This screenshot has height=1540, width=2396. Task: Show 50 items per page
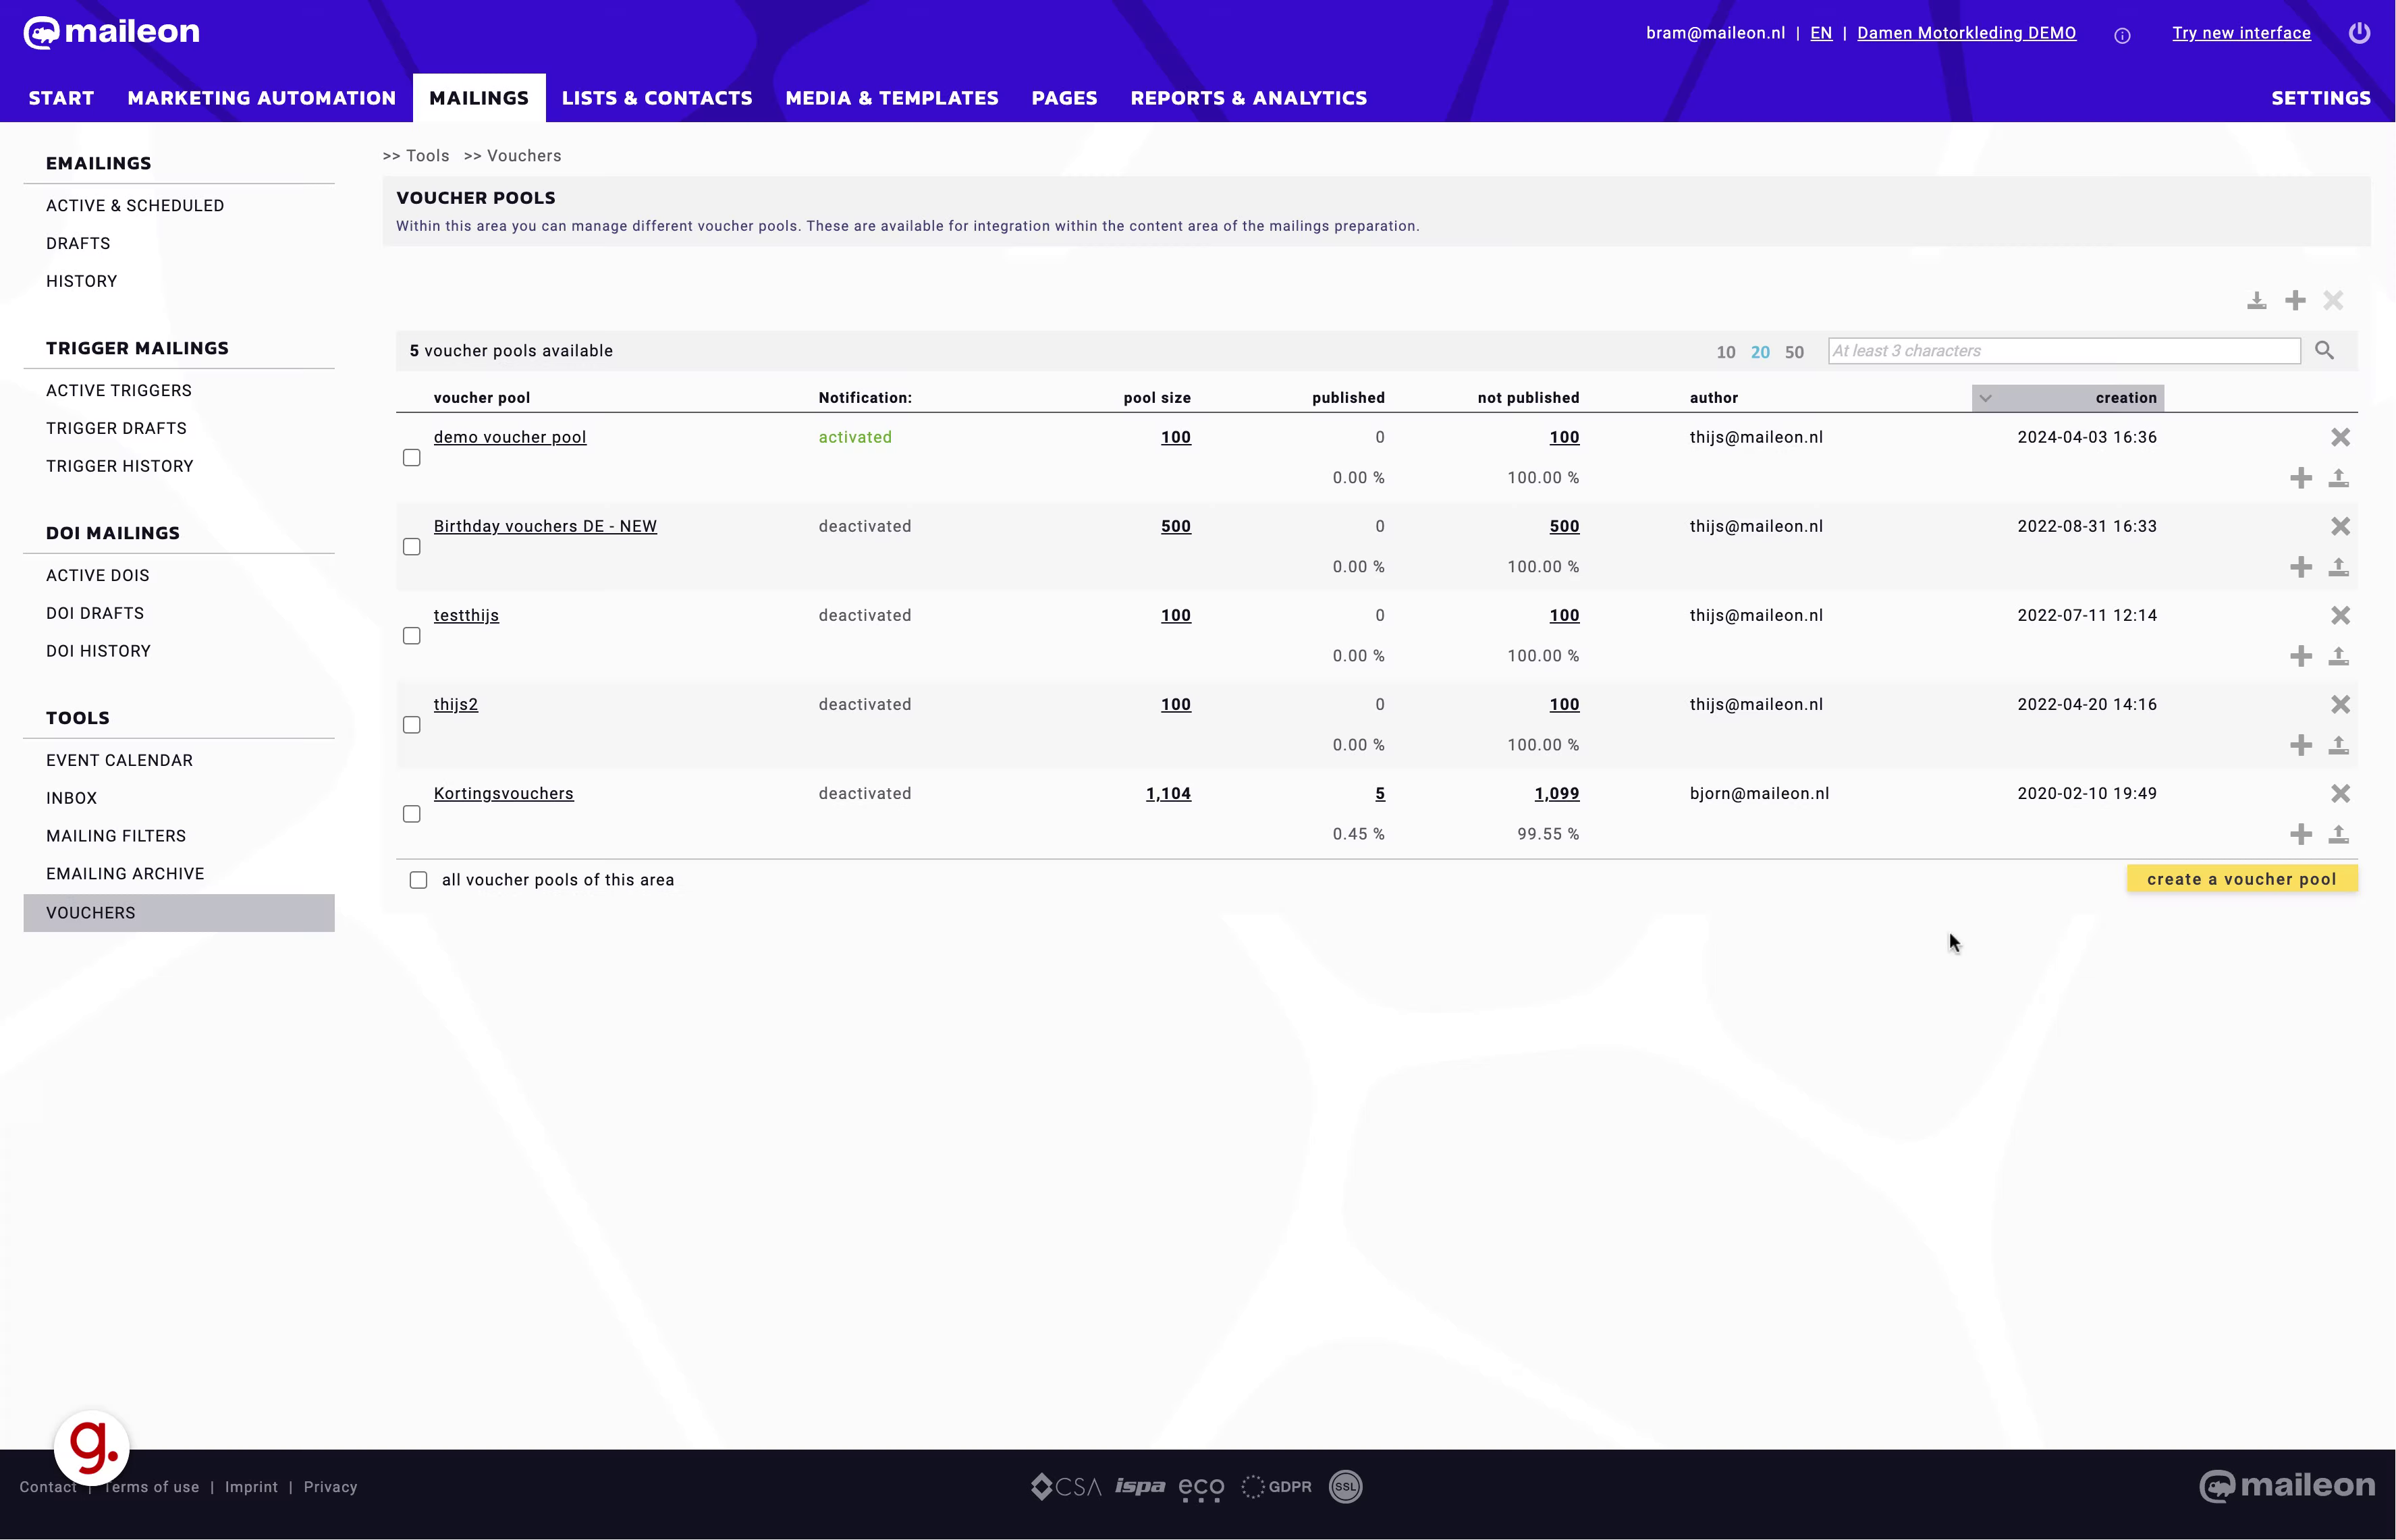pyautogui.click(x=1794, y=352)
